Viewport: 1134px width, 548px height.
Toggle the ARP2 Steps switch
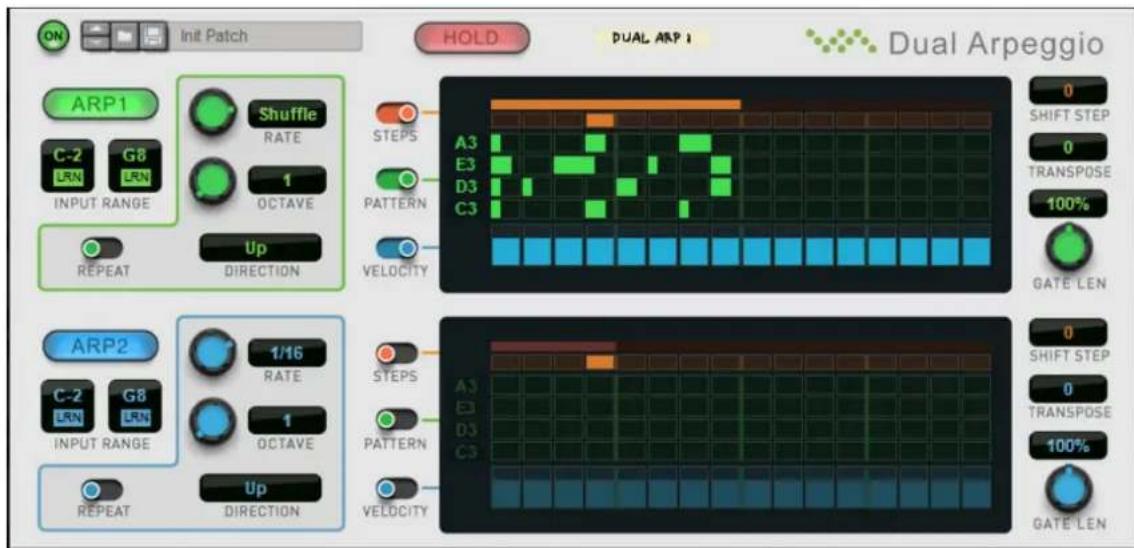[x=397, y=354]
